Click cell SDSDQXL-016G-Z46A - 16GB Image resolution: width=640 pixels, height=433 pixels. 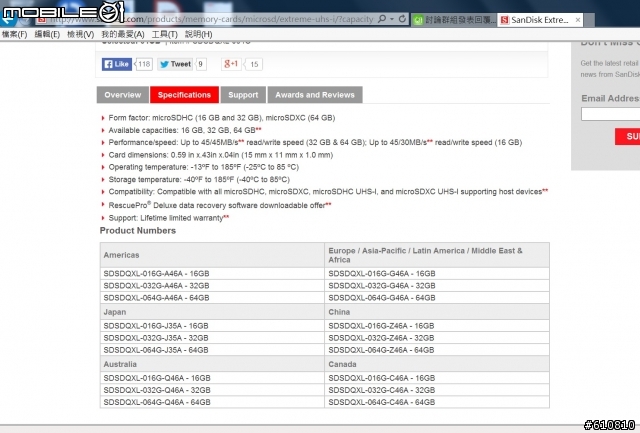tap(437, 326)
